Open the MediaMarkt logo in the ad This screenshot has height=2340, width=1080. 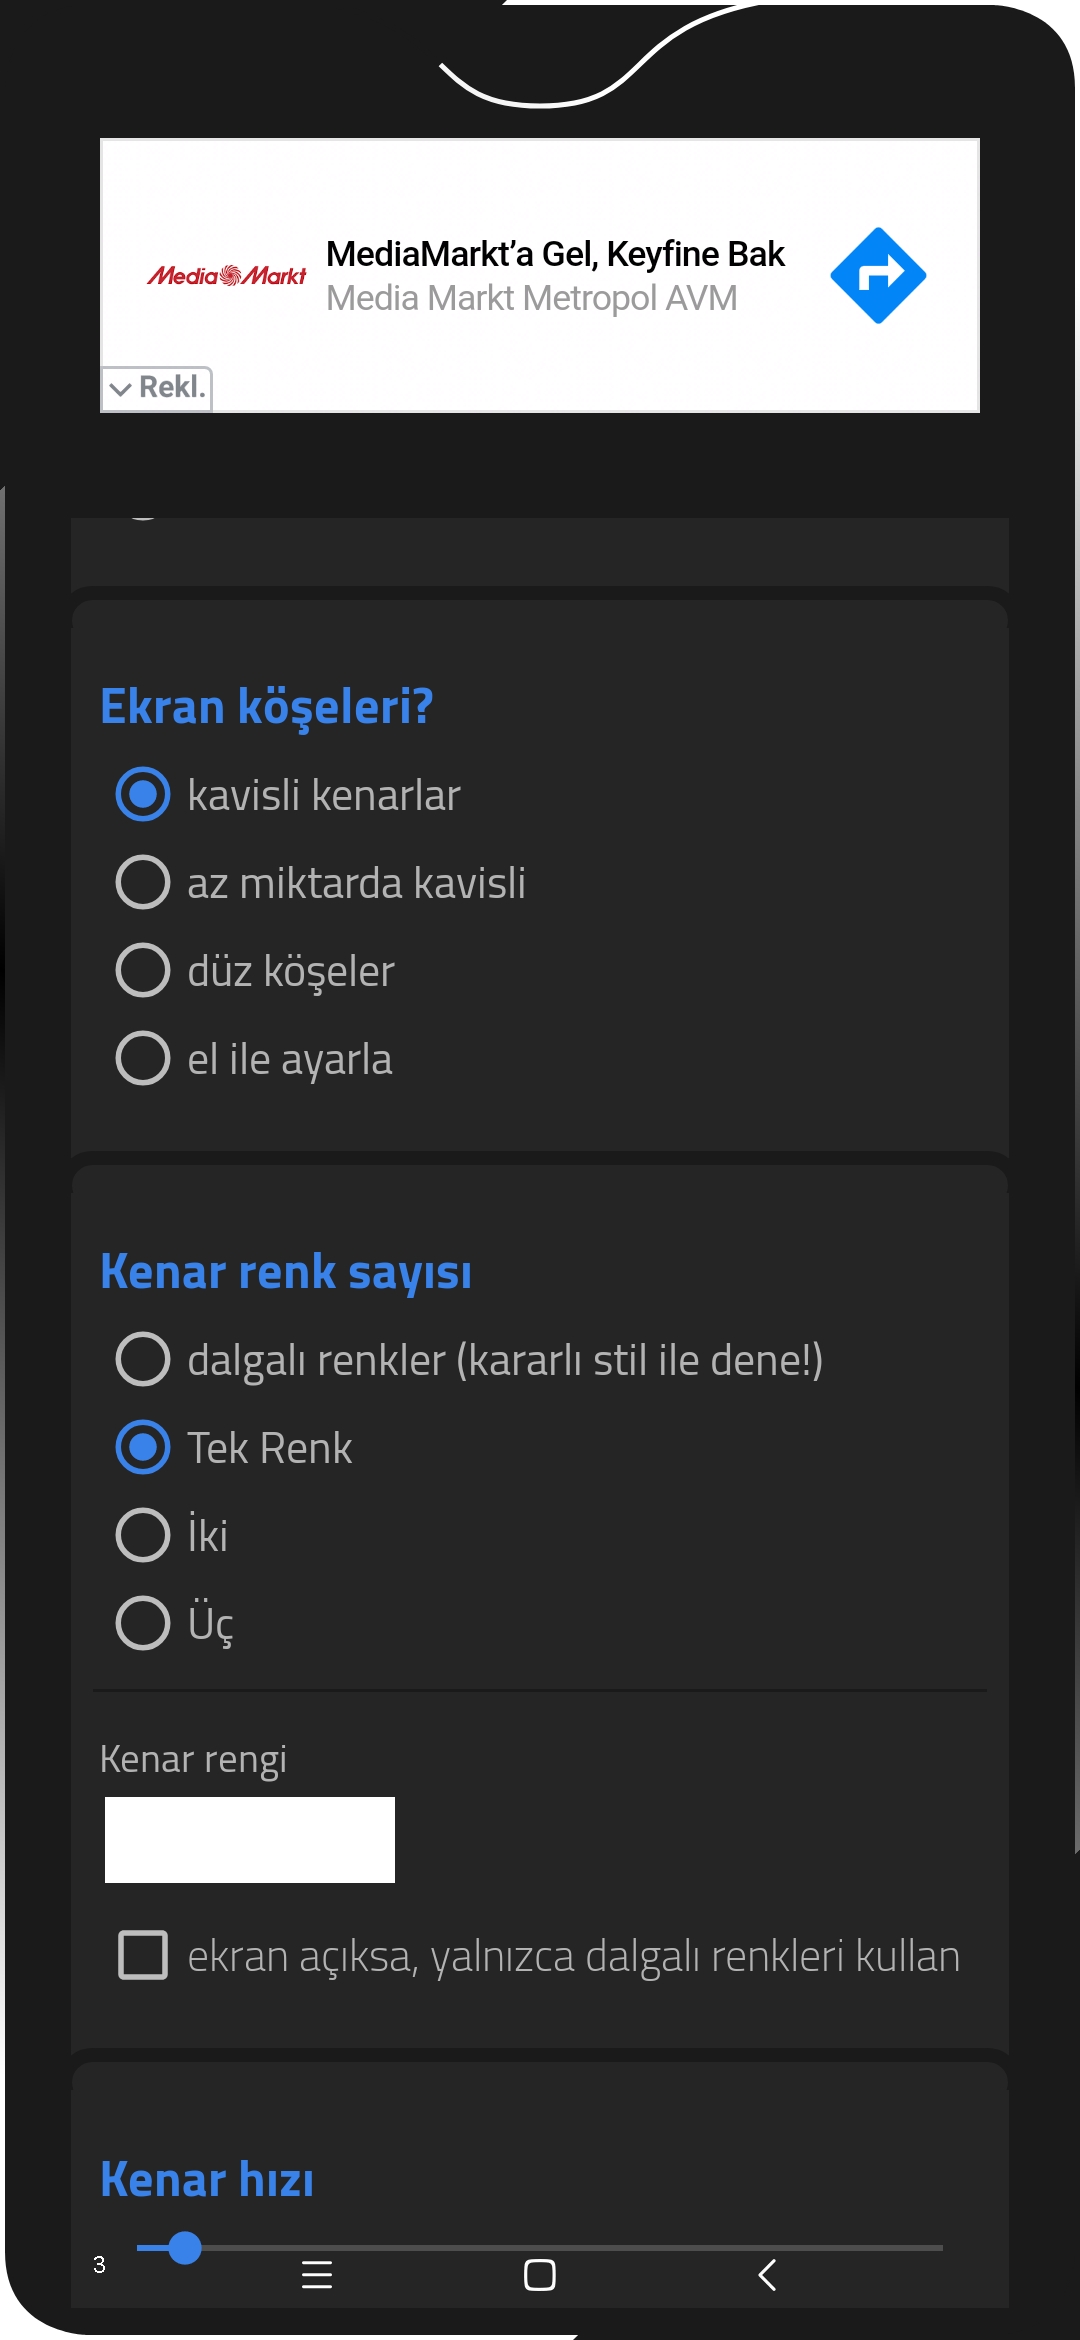[226, 275]
